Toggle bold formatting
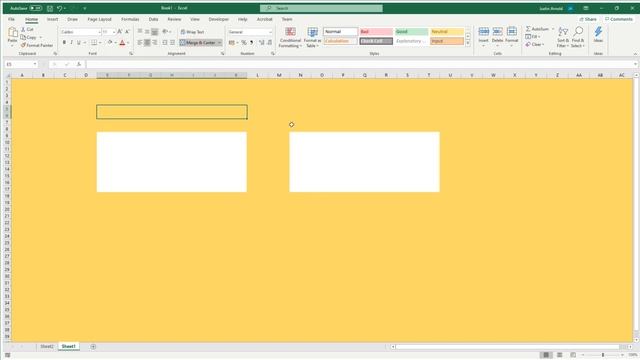This screenshot has width=640, height=360. 64,42
